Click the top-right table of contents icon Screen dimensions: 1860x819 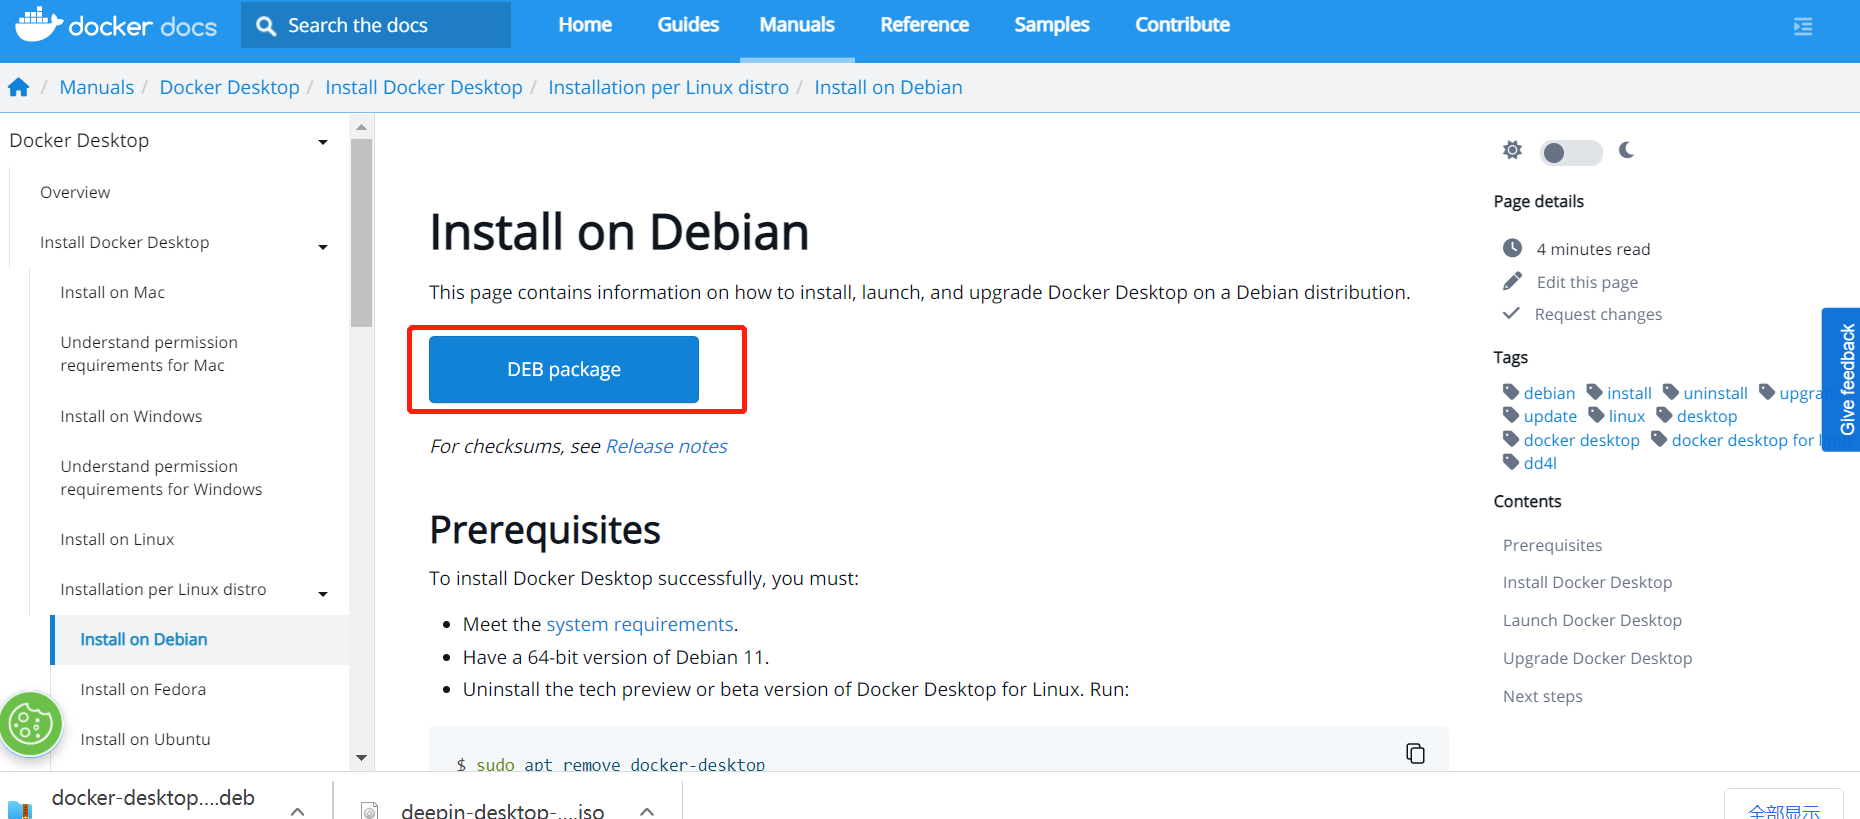click(x=1803, y=26)
